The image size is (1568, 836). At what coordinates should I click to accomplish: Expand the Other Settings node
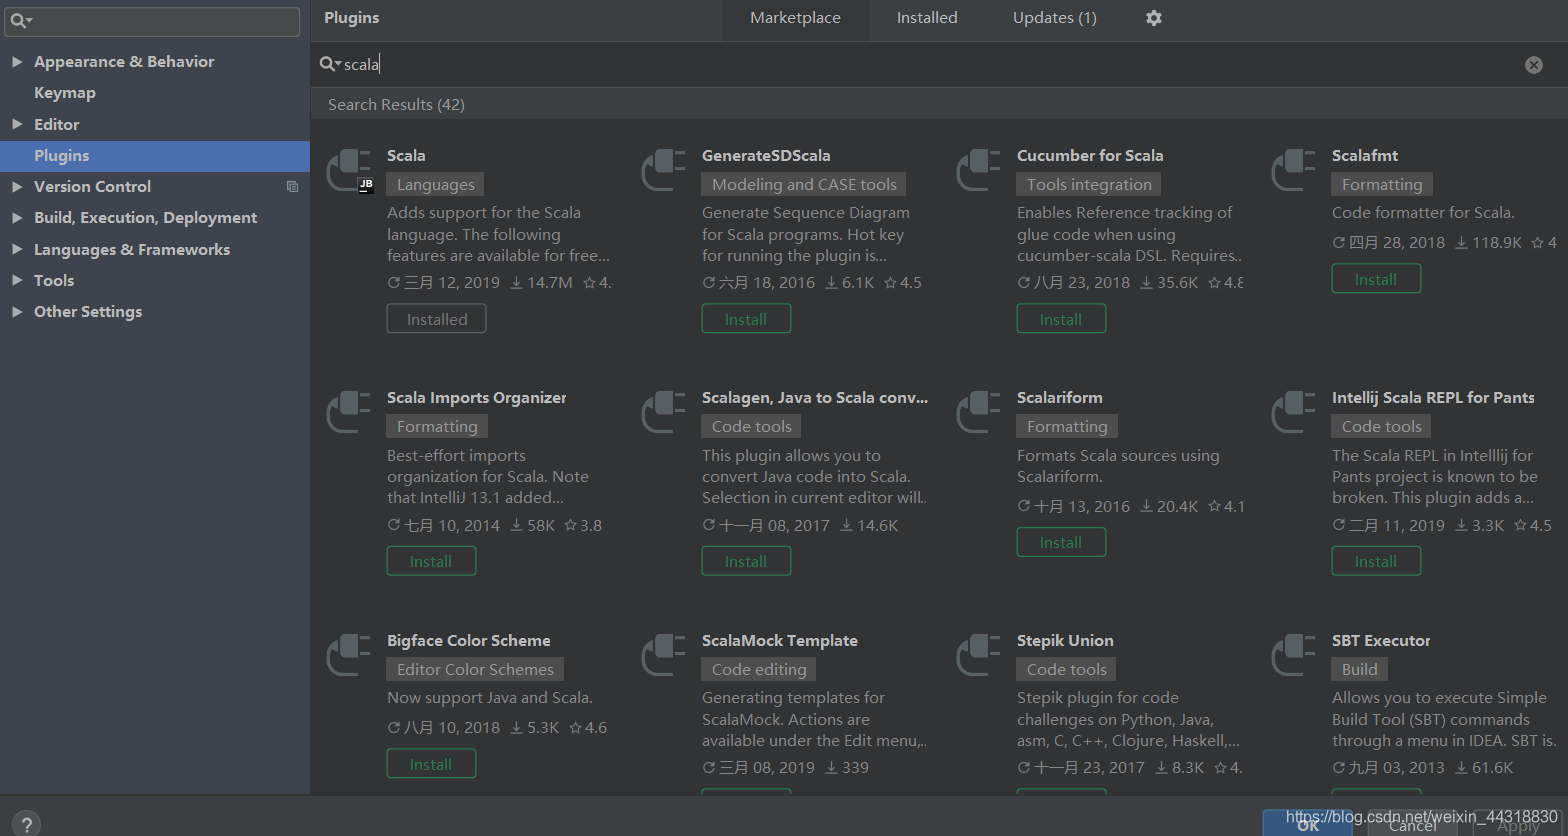(17, 312)
